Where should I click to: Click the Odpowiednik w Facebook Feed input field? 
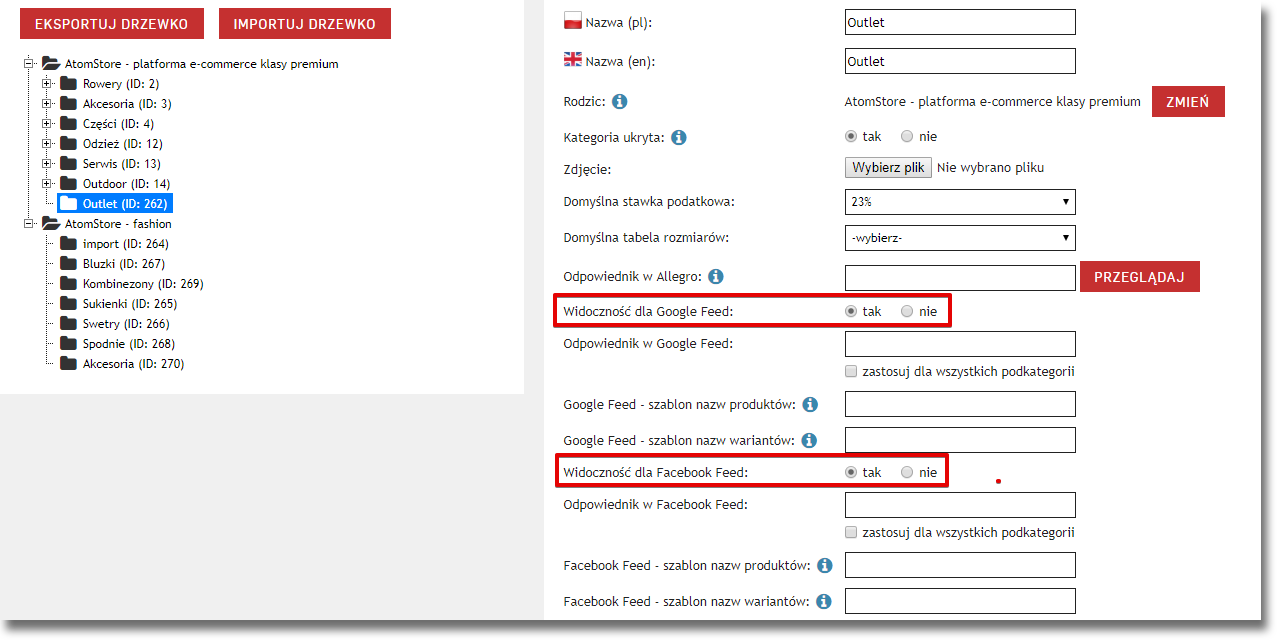960,505
